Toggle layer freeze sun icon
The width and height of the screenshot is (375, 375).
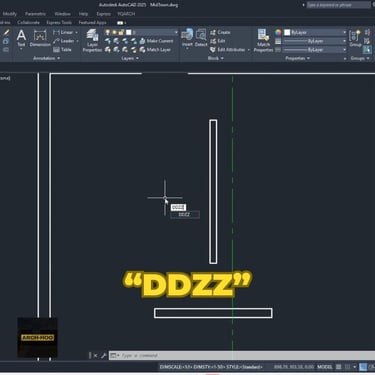point(114,32)
